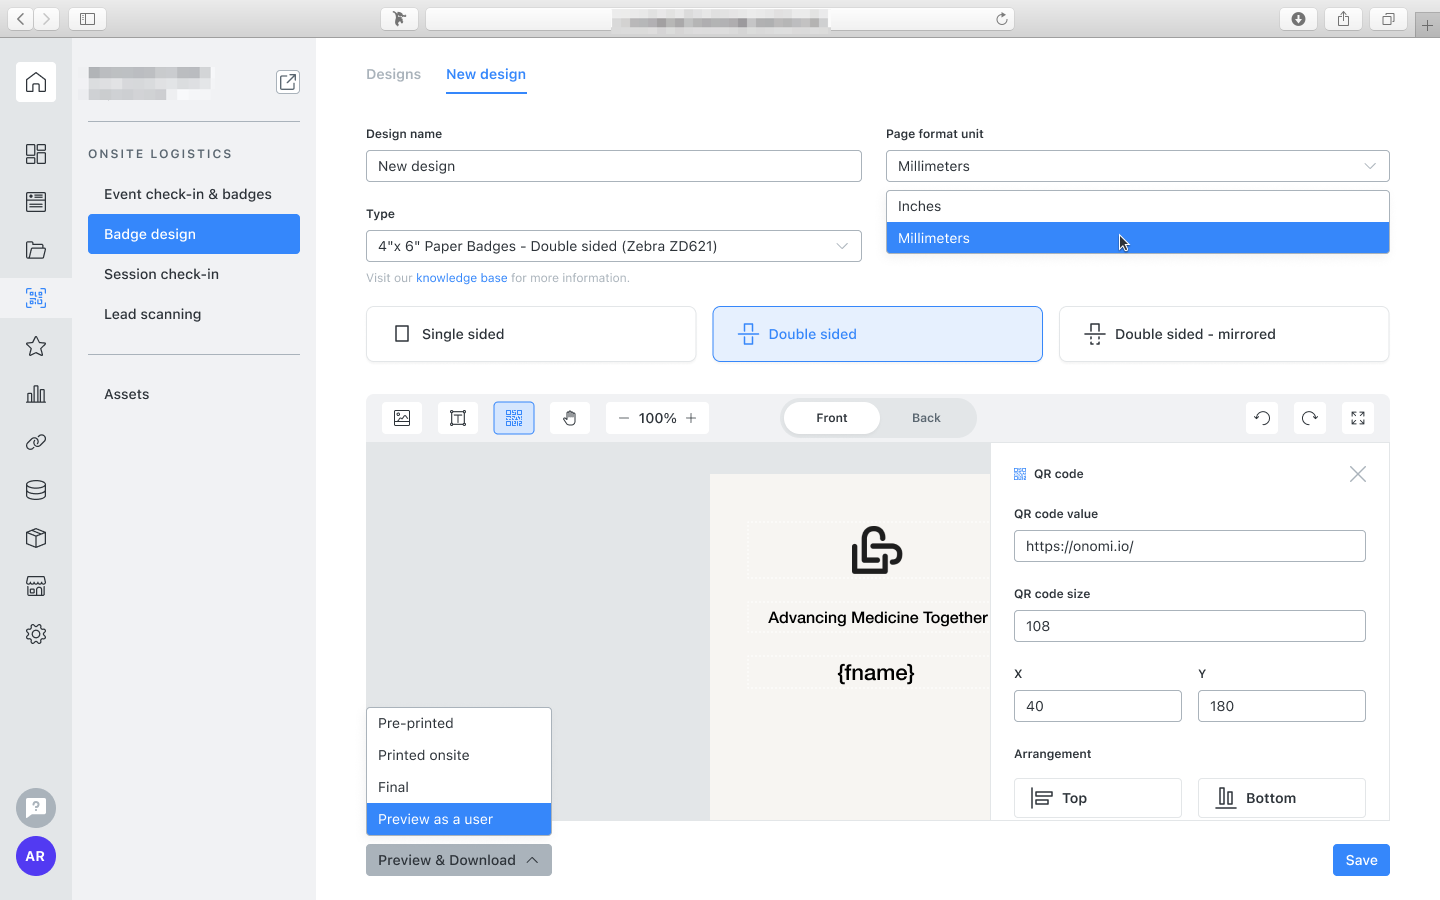The height and width of the screenshot is (900, 1440).
Task: Open the help question bubble
Action: click(x=36, y=808)
